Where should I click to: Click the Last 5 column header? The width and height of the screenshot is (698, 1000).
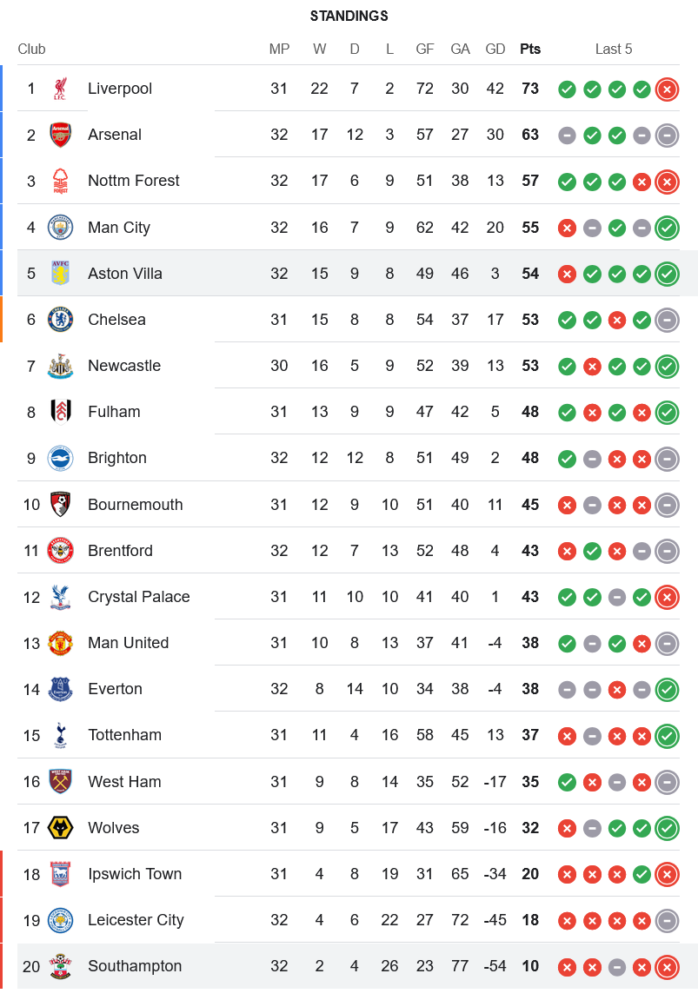point(613,49)
